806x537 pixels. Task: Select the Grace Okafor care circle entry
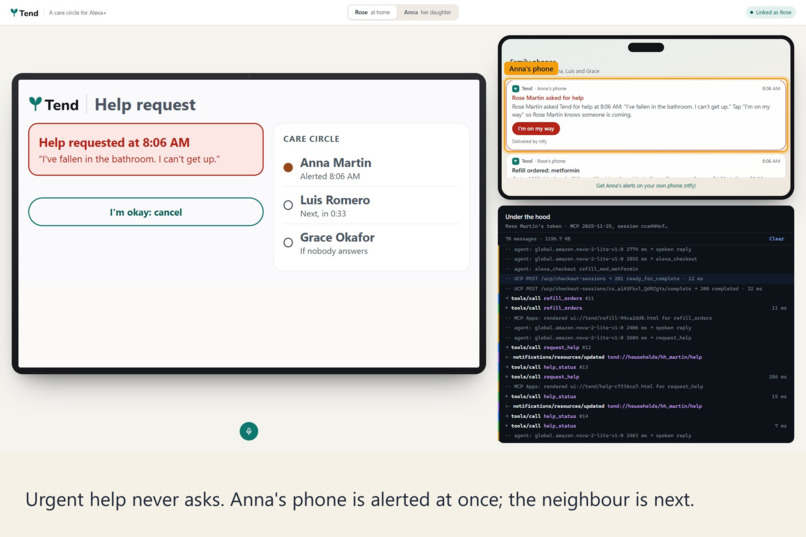pyautogui.click(x=371, y=244)
